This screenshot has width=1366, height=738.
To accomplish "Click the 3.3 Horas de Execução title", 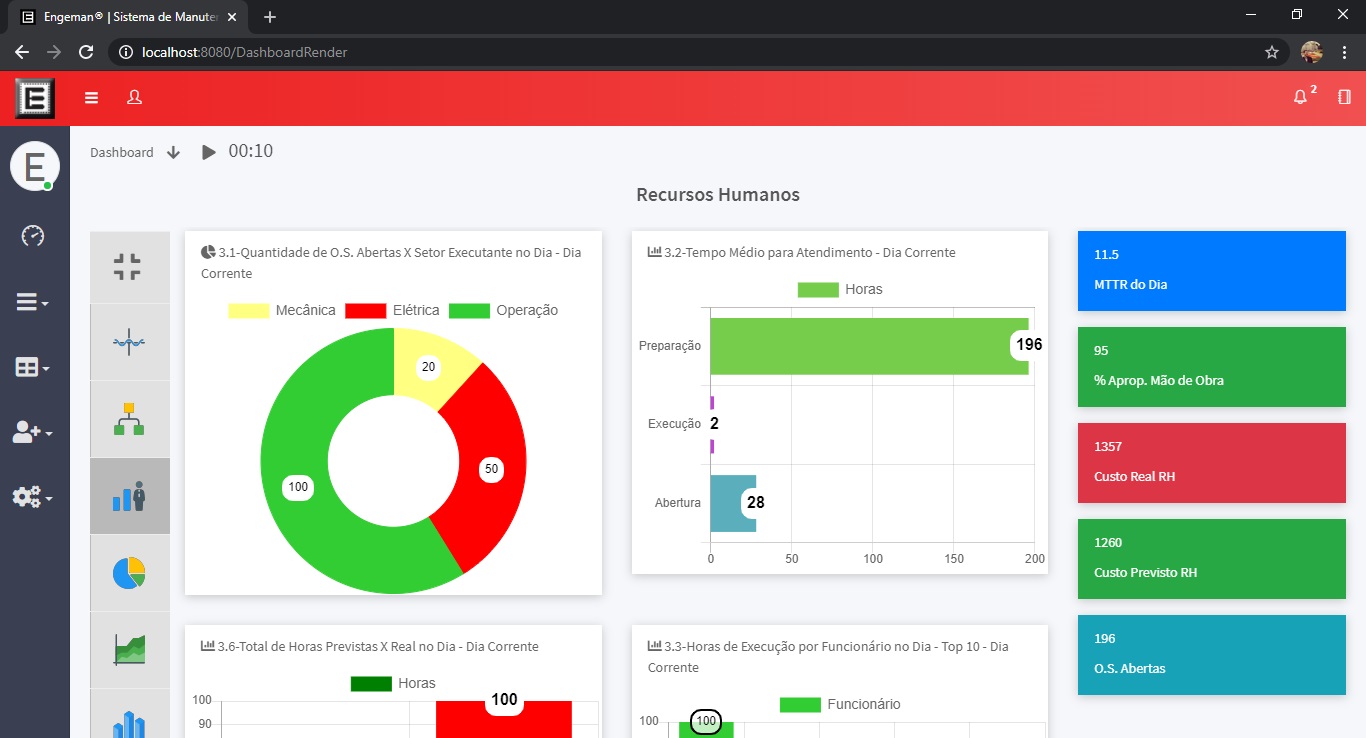I will tap(828, 657).
